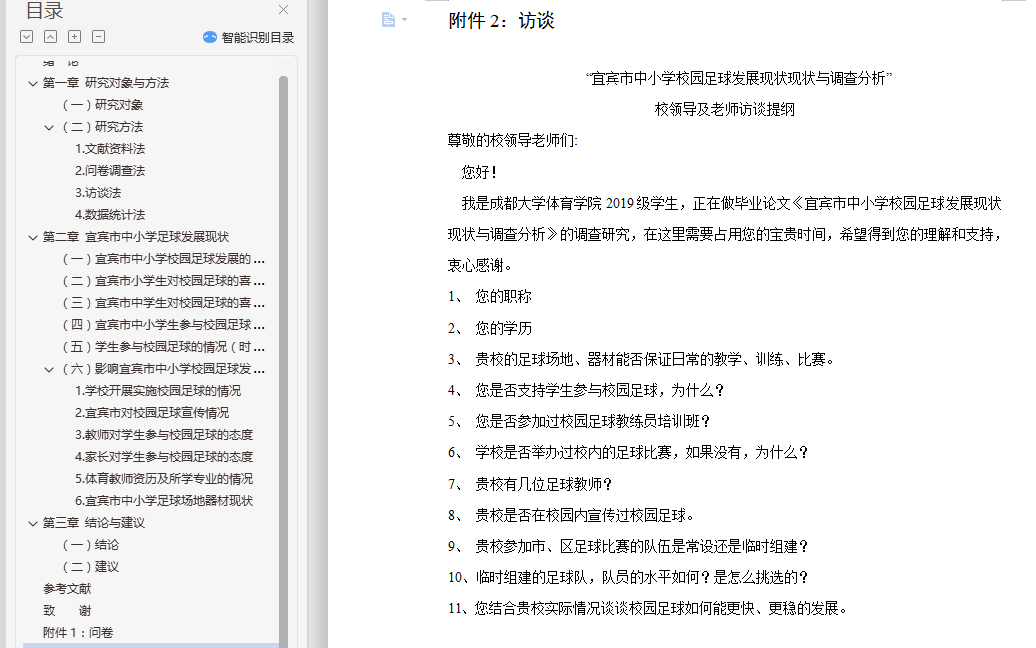Image resolution: width=1036 pixels, height=648 pixels.
Task: Click question 3 about 足球场地、器材
Action: coord(642,359)
